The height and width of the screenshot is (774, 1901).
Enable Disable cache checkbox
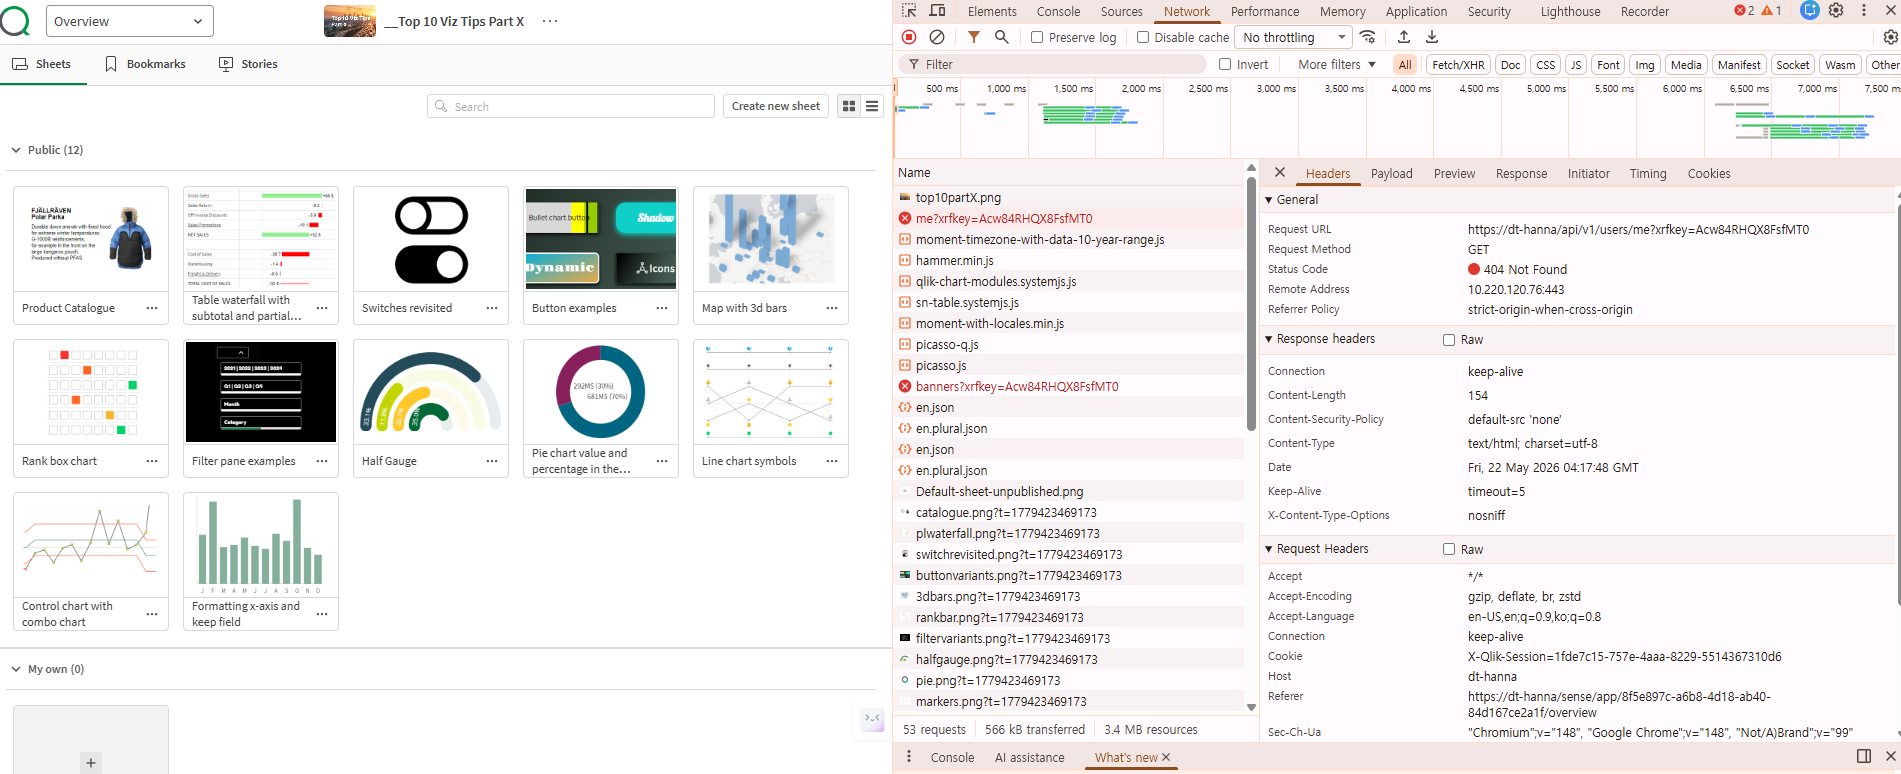1143,37
